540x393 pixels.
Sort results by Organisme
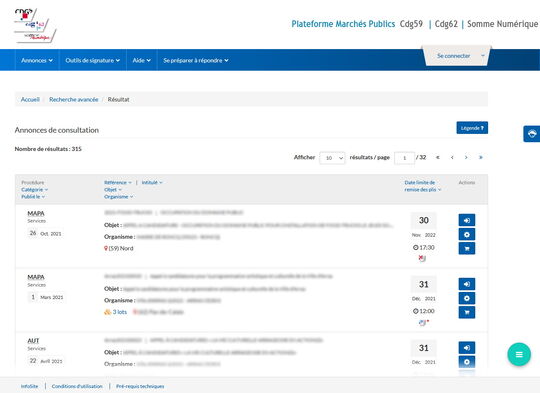(x=118, y=197)
